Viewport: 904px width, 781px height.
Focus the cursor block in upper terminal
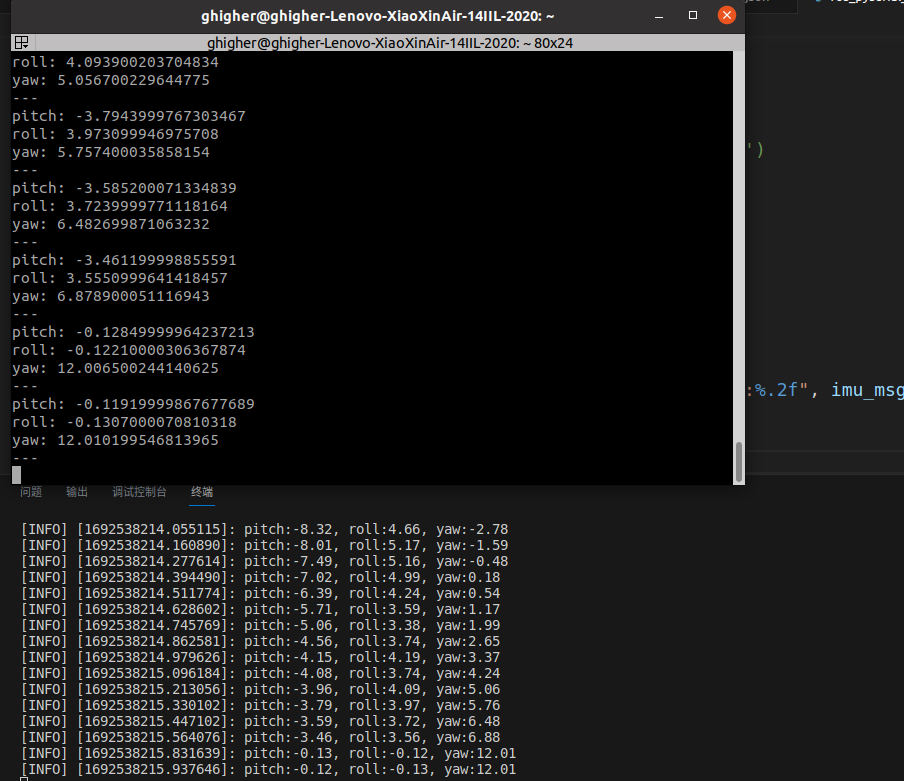[17, 475]
